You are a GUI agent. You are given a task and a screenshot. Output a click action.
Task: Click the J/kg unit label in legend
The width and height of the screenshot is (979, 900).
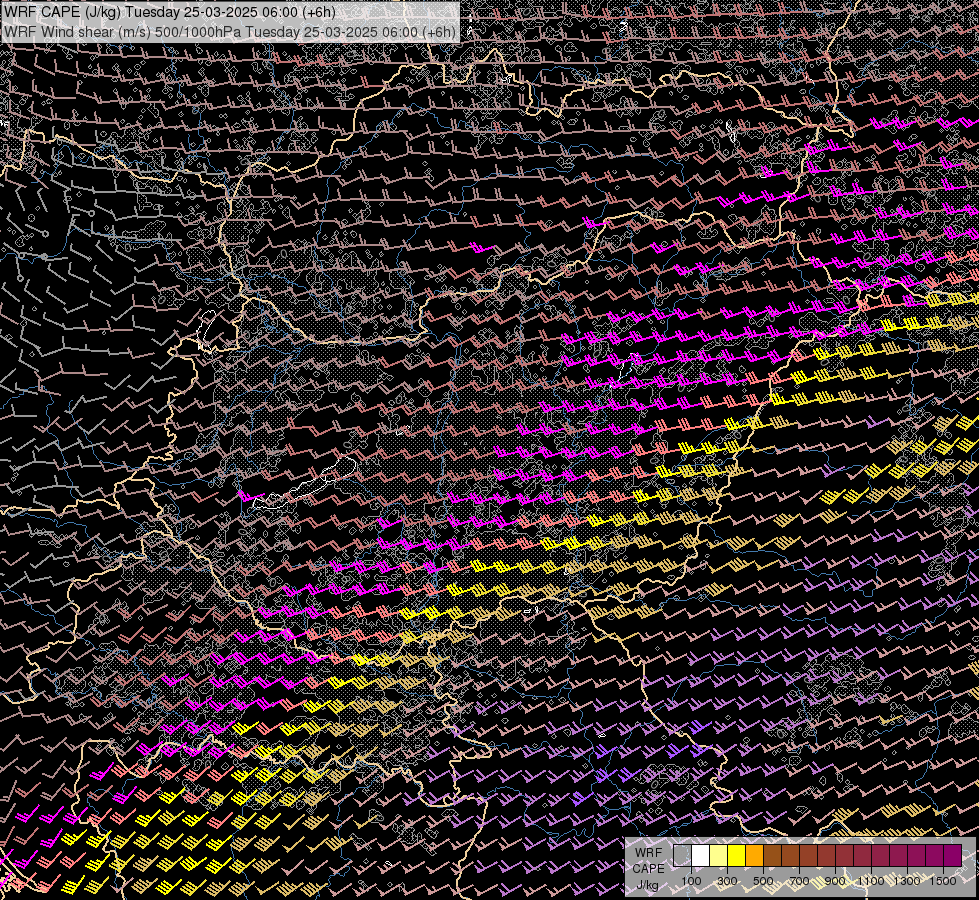click(x=648, y=885)
